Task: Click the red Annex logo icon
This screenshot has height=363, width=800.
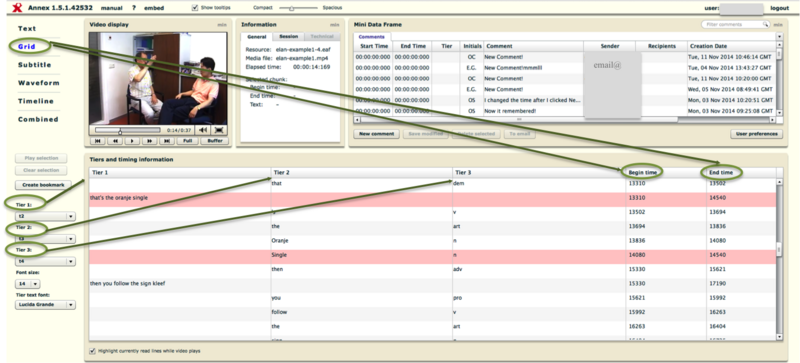Action: click(17, 8)
